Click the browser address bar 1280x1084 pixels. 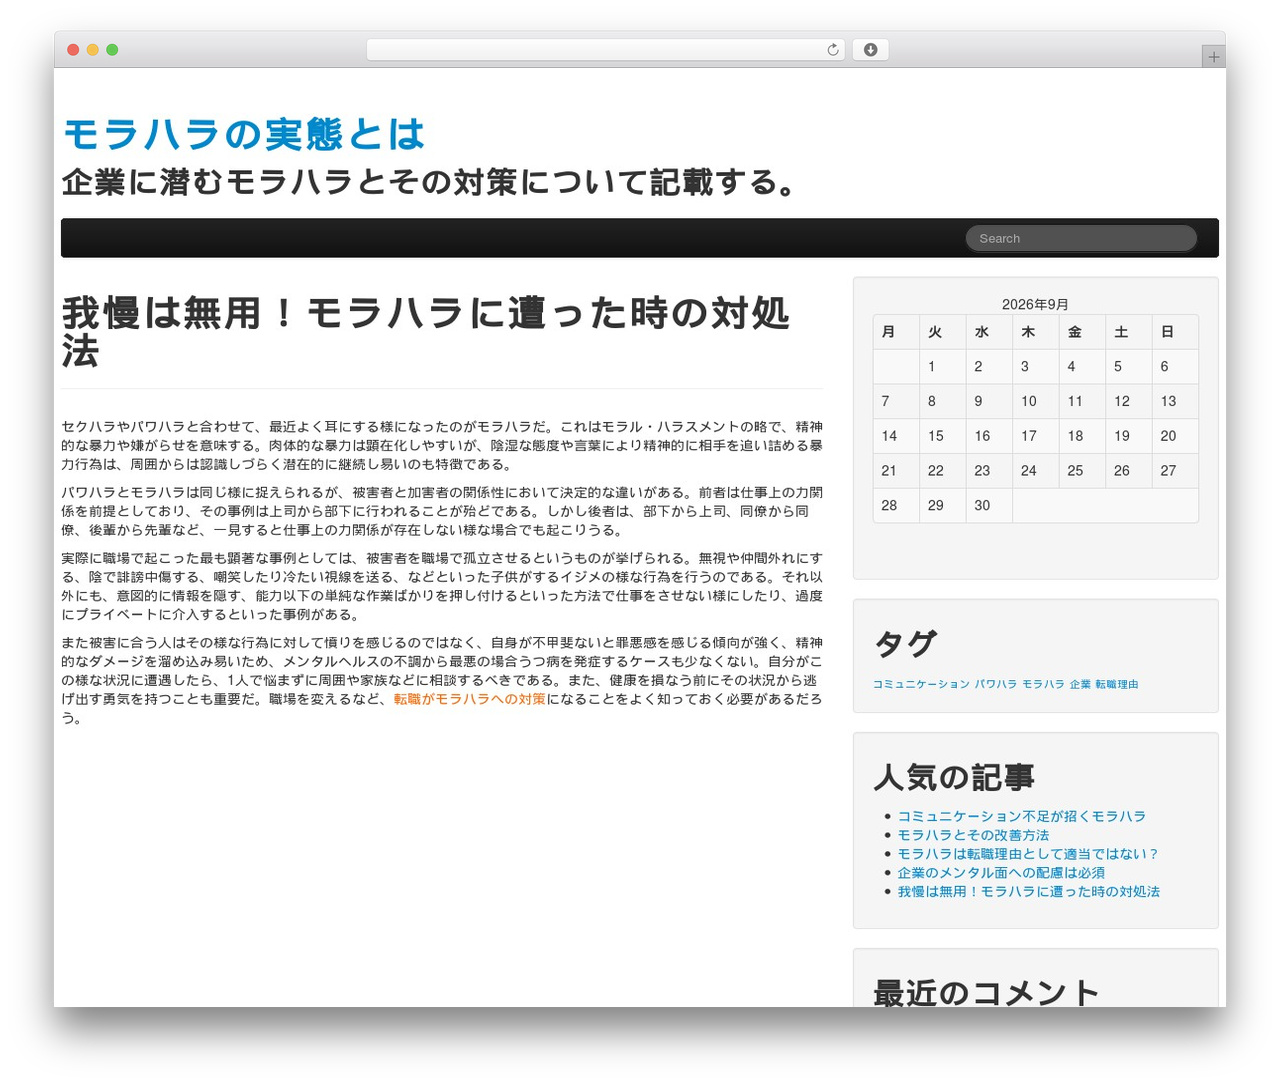(605, 50)
